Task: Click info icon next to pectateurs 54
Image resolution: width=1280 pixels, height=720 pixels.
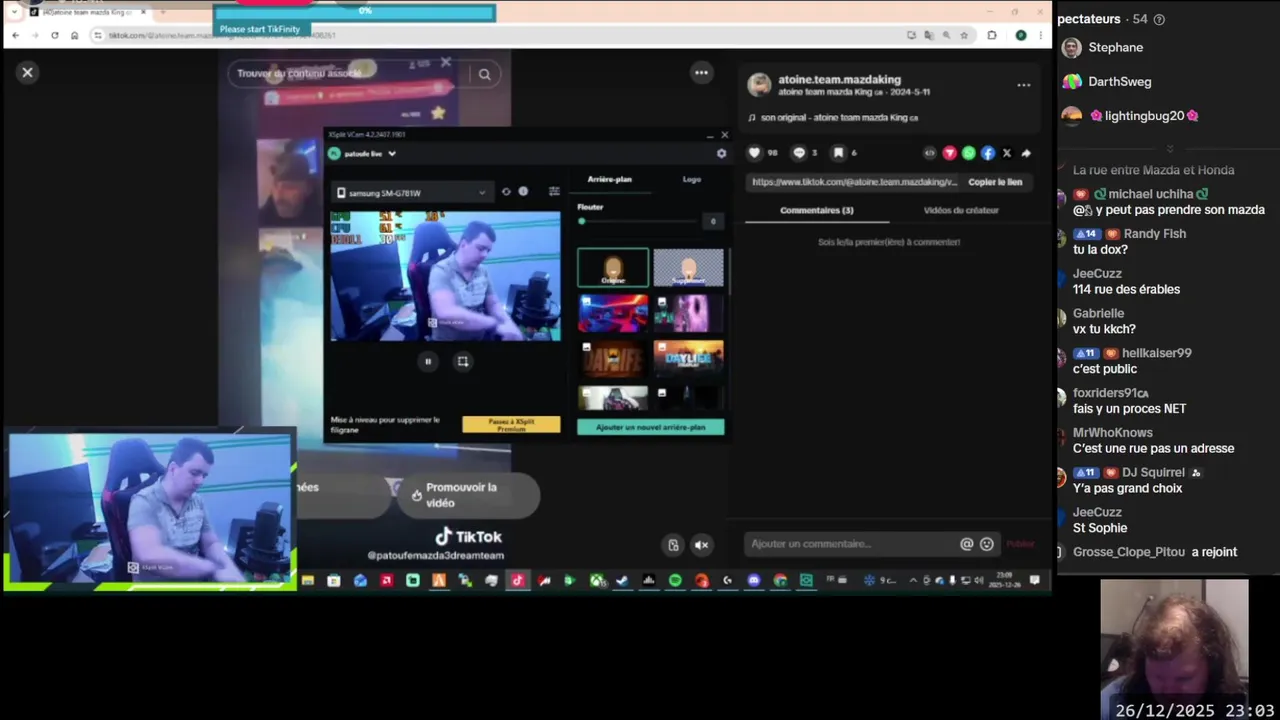Action: (1159, 19)
